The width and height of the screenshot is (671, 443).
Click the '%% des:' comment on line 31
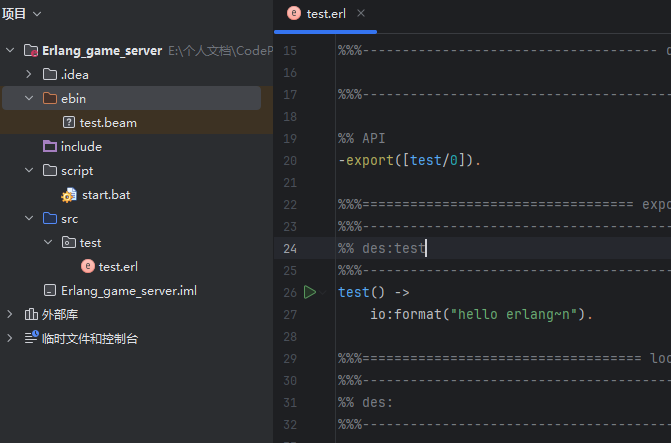pyautogui.click(x=365, y=402)
